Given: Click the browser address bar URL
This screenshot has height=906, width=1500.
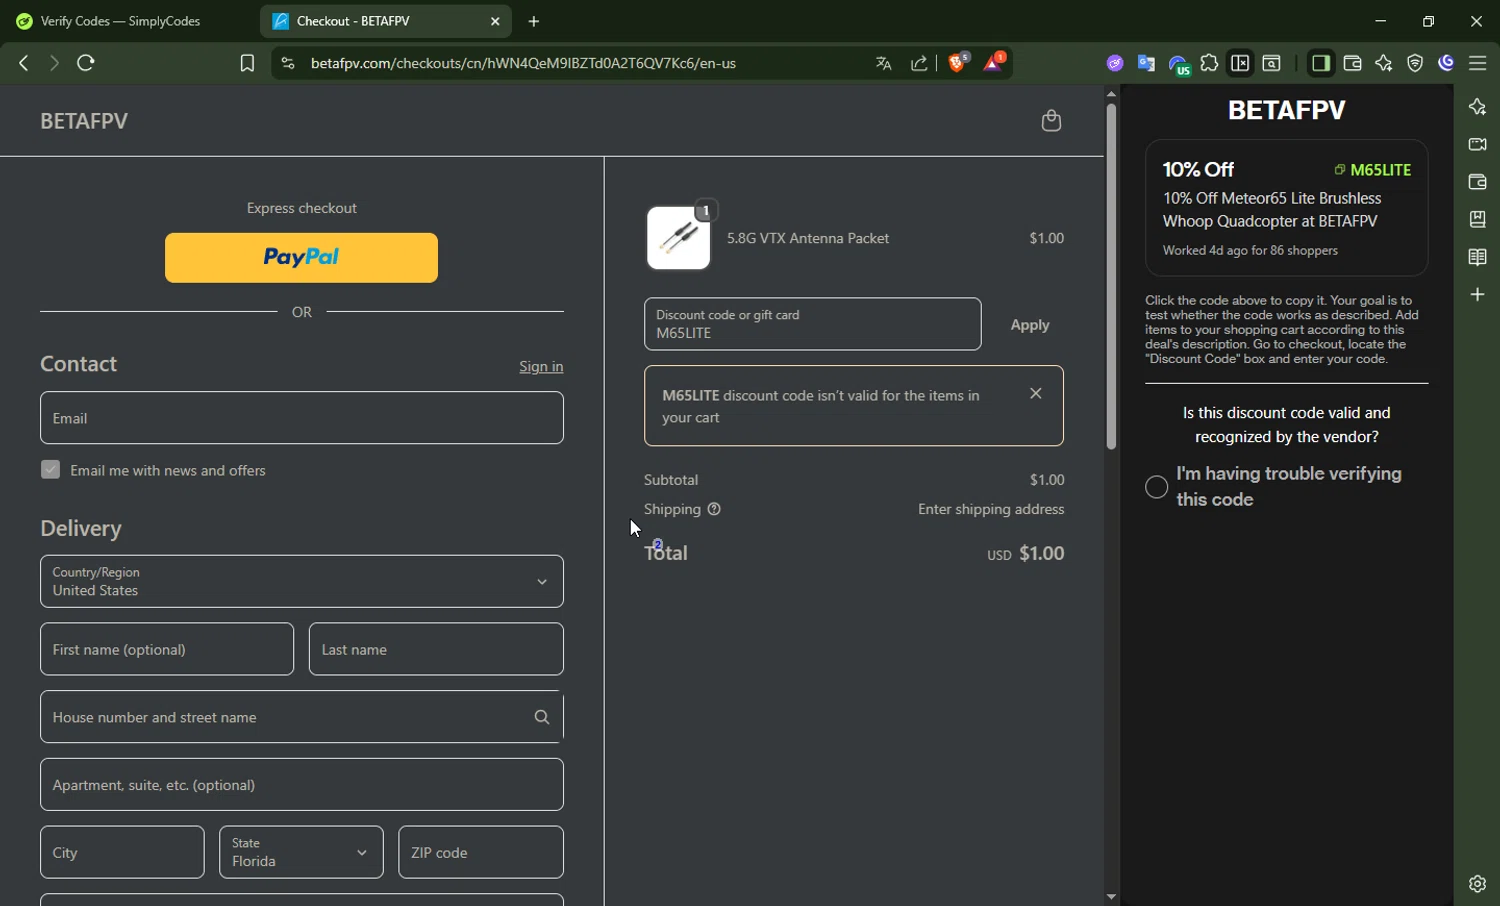Looking at the screenshot, I should (524, 63).
